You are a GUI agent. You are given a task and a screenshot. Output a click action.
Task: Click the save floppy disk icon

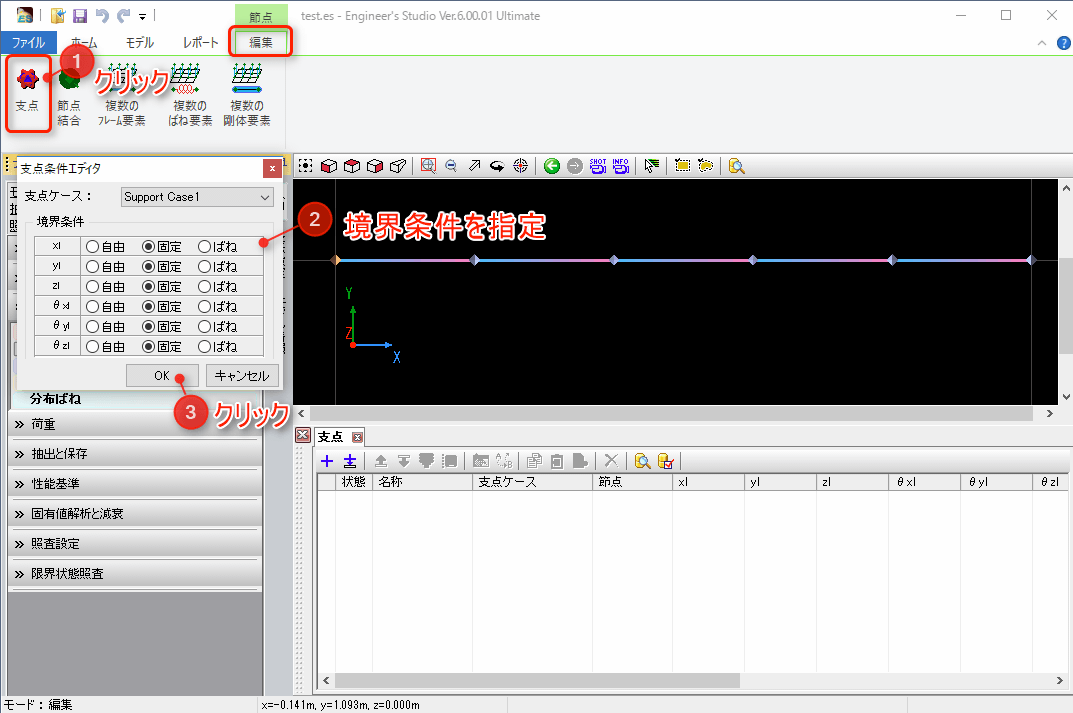80,16
